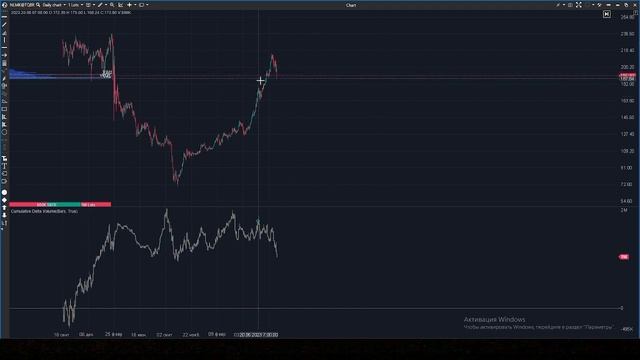Click the application logo icon in toolbar
640x360 pixels.
pyautogui.click(x=4, y=5)
